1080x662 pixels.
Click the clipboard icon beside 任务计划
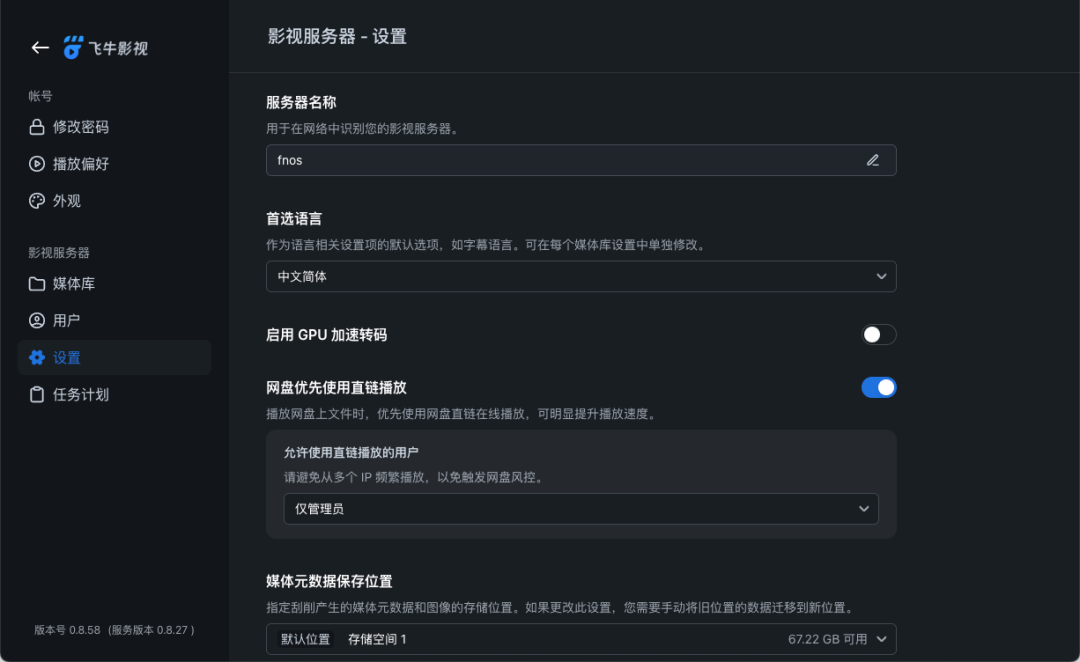tap(35, 394)
